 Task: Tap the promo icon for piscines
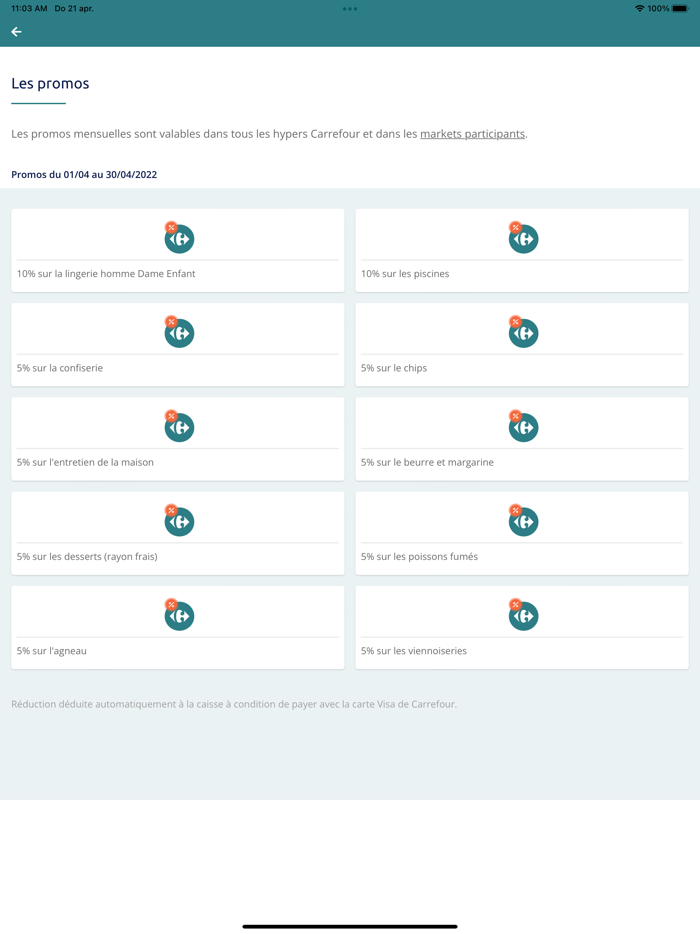(523, 238)
